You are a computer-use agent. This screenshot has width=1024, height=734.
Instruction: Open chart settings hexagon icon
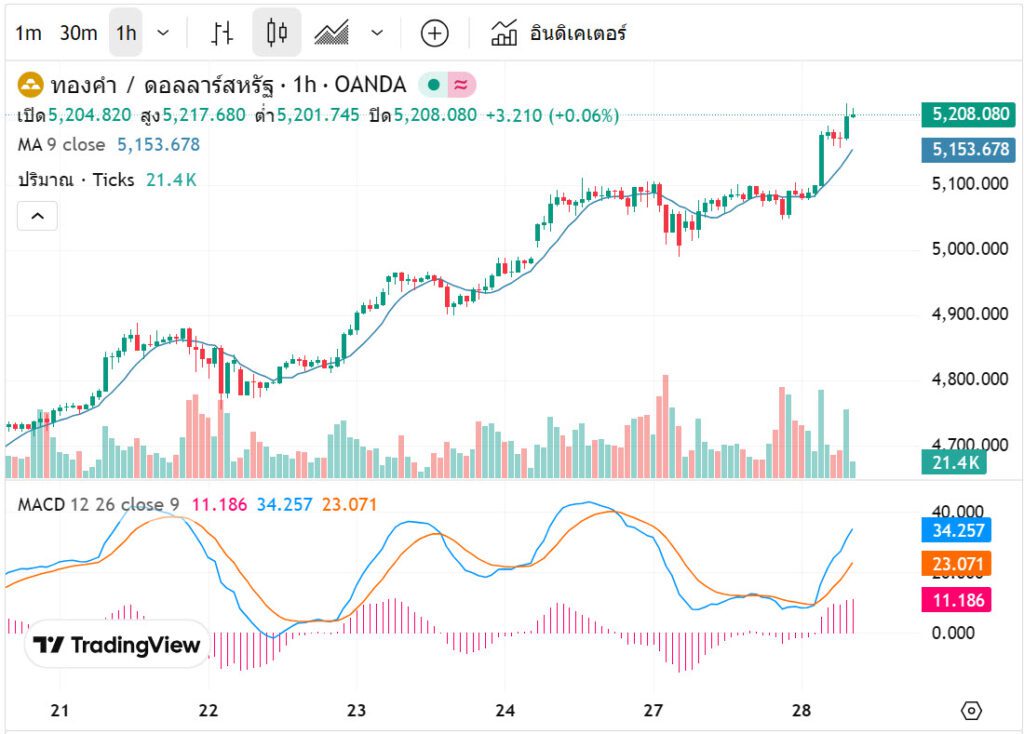pyautogui.click(x=971, y=711)
